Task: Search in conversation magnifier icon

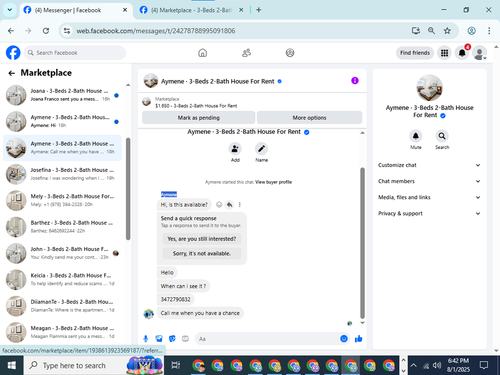Action: point(442,136)
